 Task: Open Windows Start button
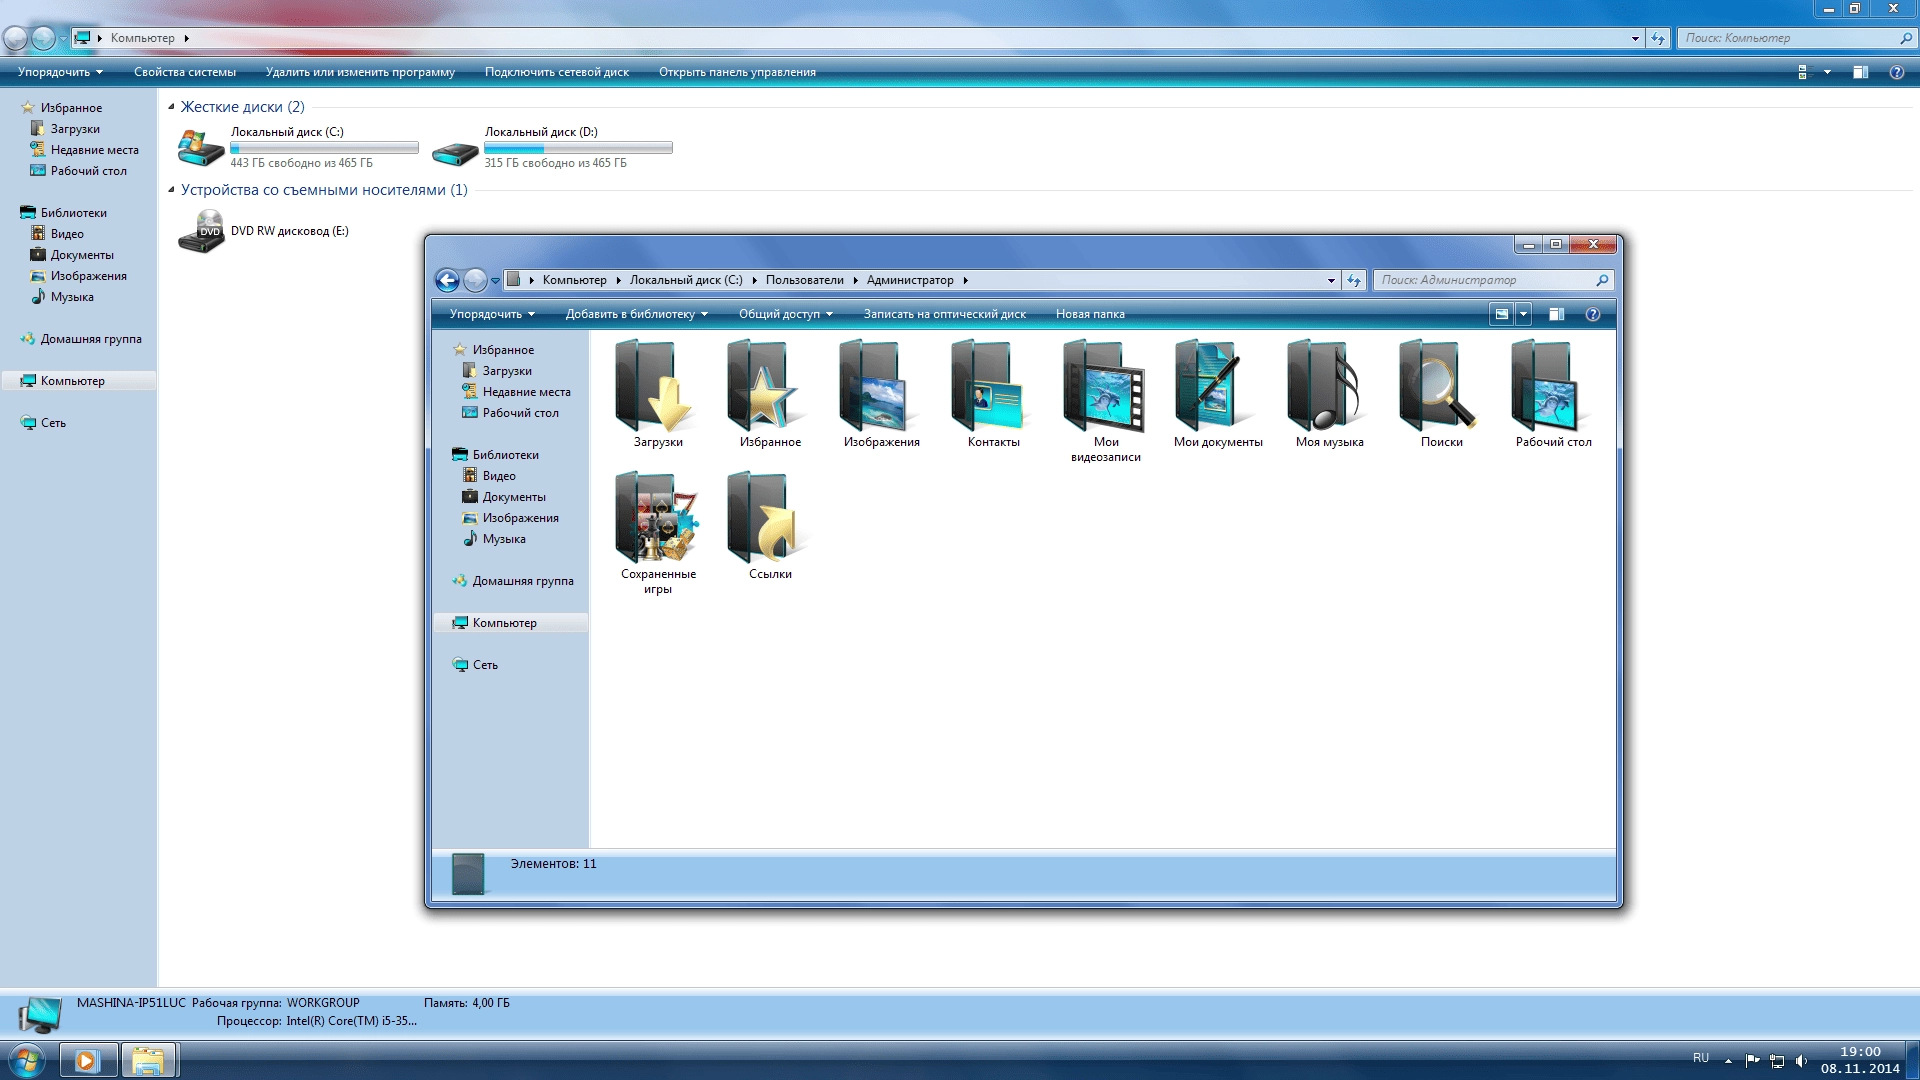click(27, 1059)
